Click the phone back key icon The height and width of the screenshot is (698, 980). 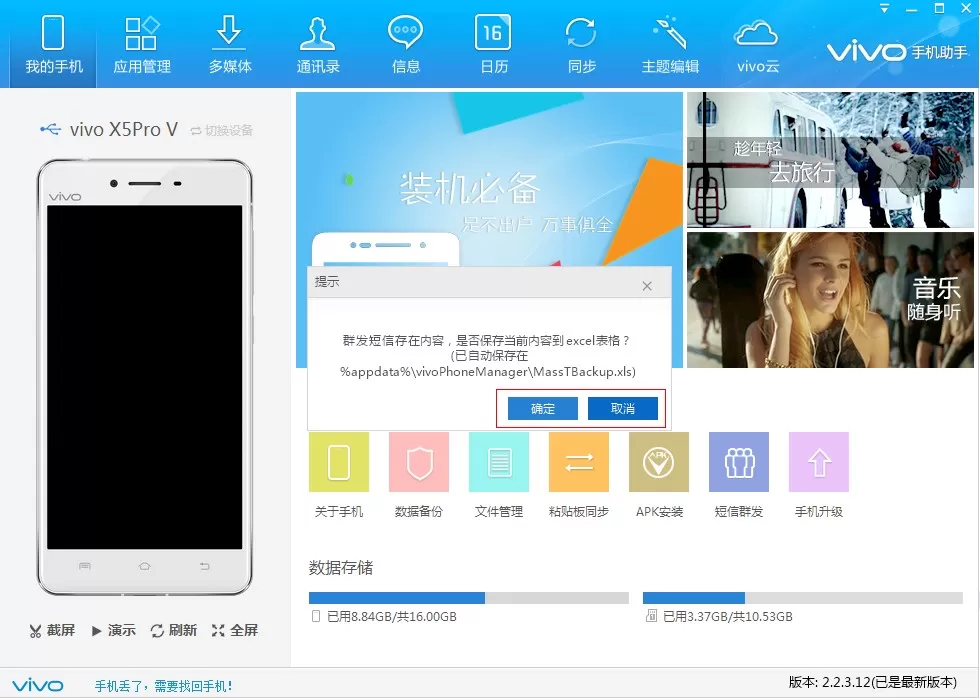pyautogui.click(x=204, y=566)
